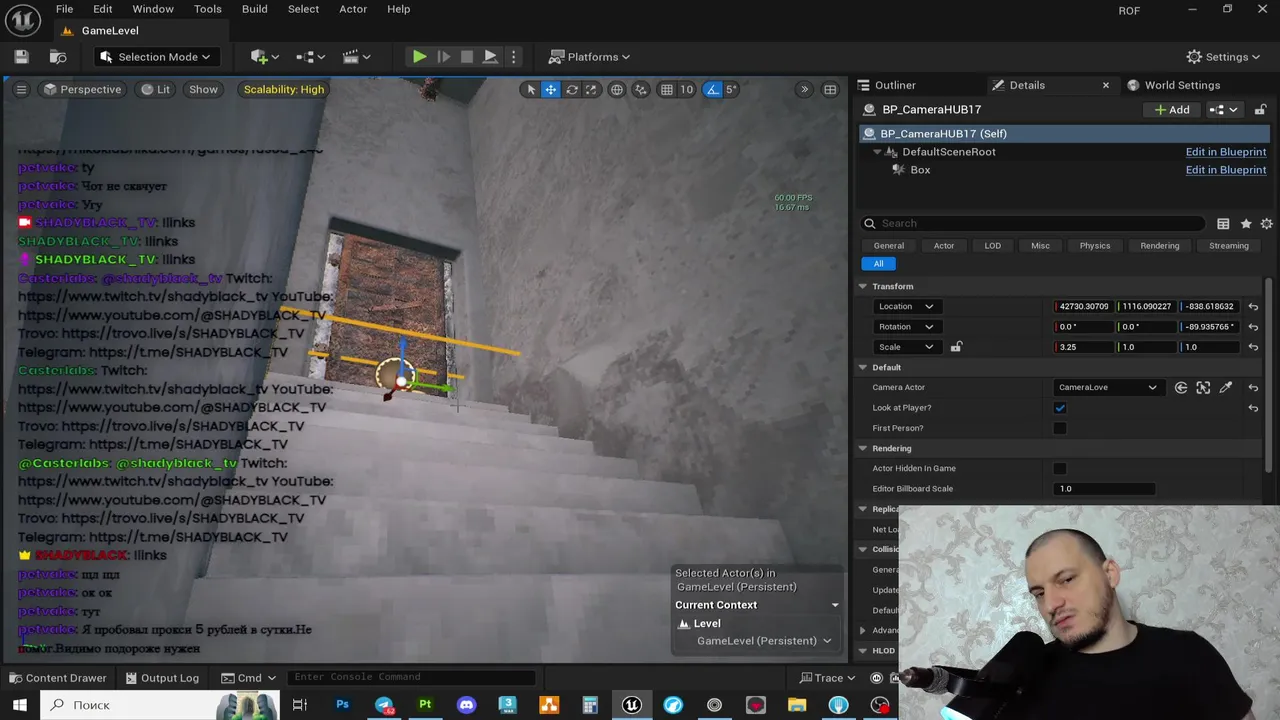
Task: Pick Camera Actor from scene eyedropper icon
Action: click(x=1226, y=388)
